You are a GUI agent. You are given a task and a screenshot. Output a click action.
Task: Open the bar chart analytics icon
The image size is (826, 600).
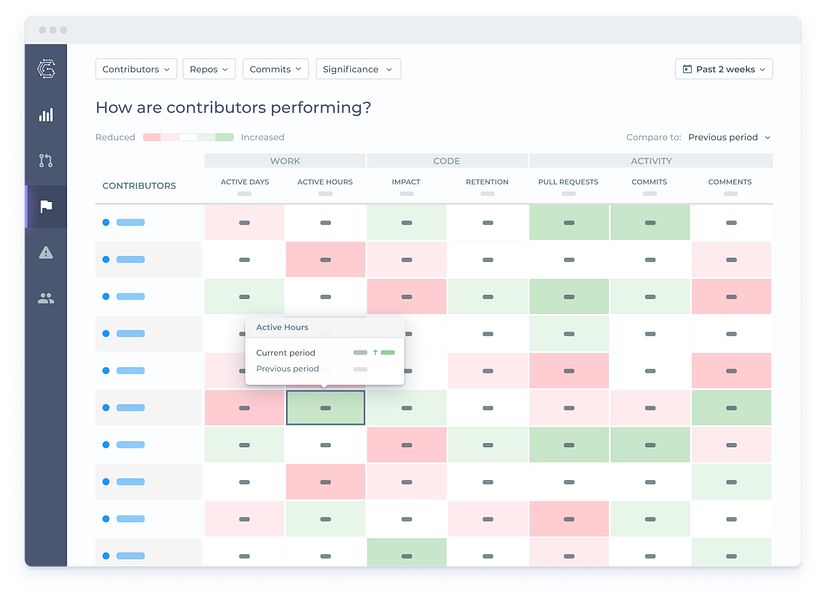pyautogui.click(x=46, y=115)
